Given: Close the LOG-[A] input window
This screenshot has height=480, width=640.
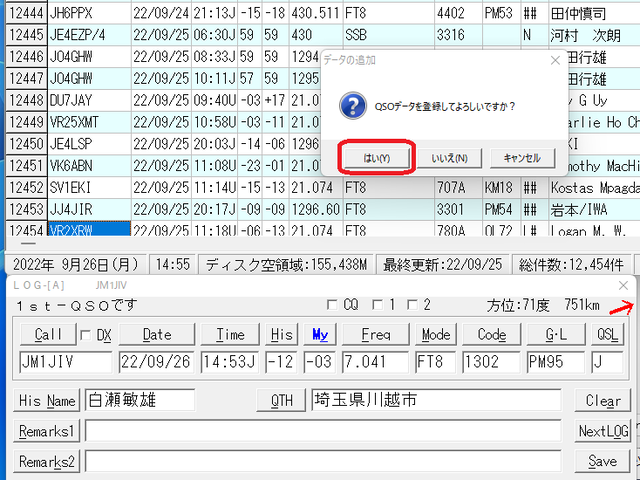Looking at the screenshot, I should point(623,285).
